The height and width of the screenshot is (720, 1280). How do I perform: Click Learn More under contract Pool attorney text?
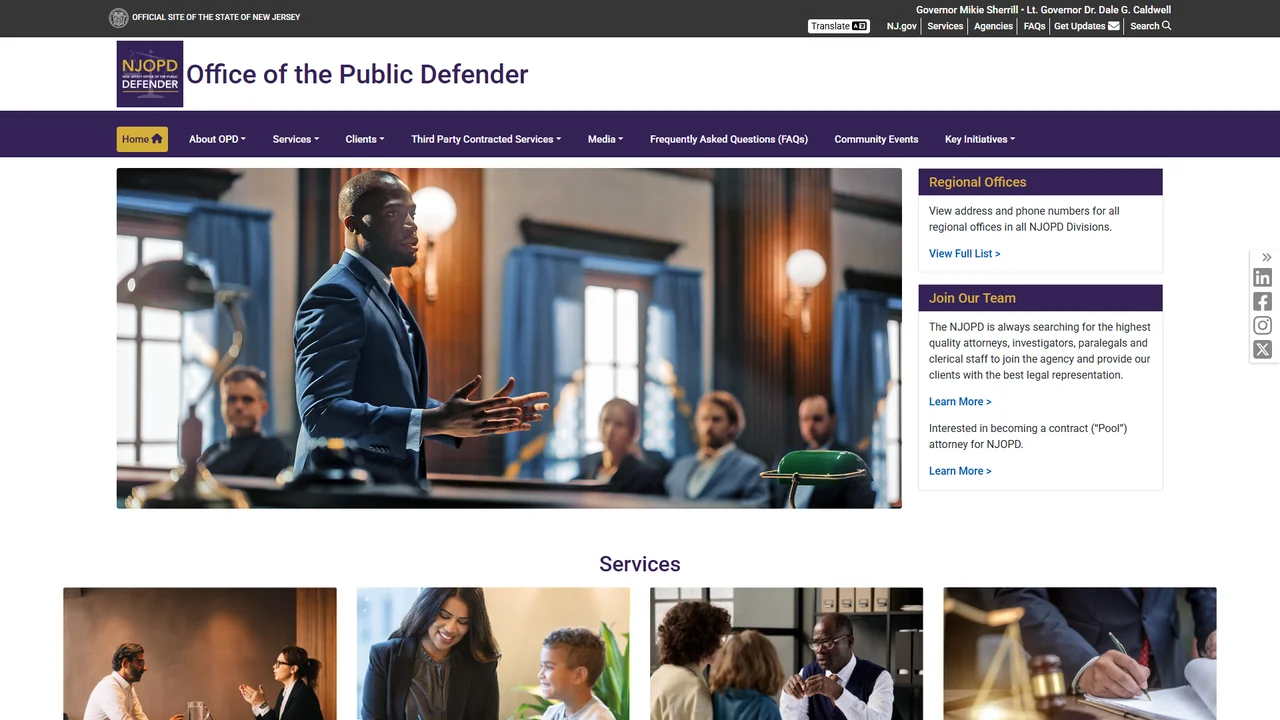[960, 471]
